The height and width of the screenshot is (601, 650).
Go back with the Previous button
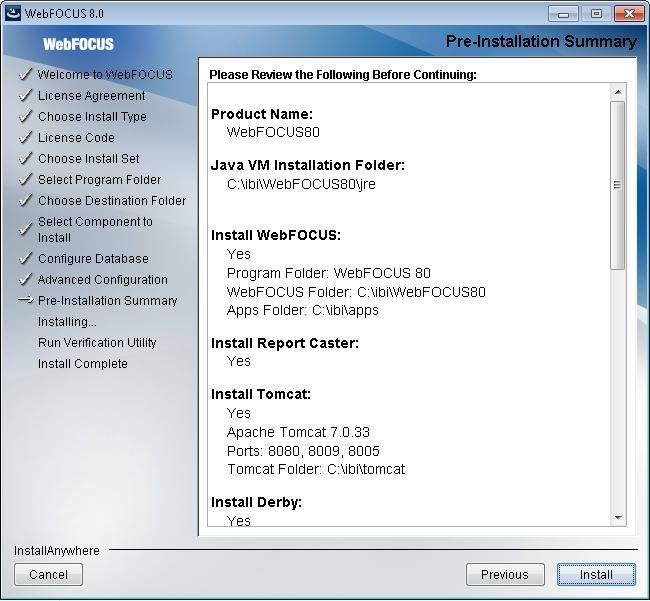pos(505,574)
